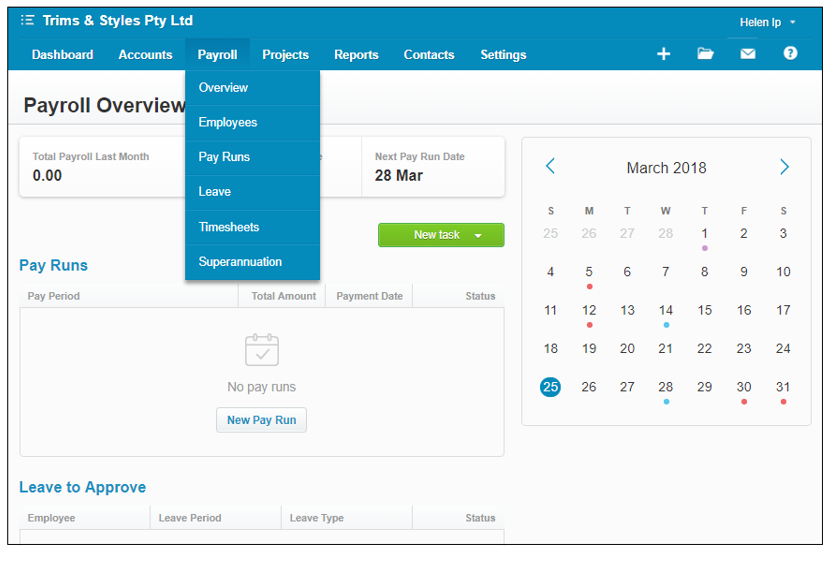The image size is (839, 566).
Task: Select March 28 in the calendar
Action: coord(666,387)
